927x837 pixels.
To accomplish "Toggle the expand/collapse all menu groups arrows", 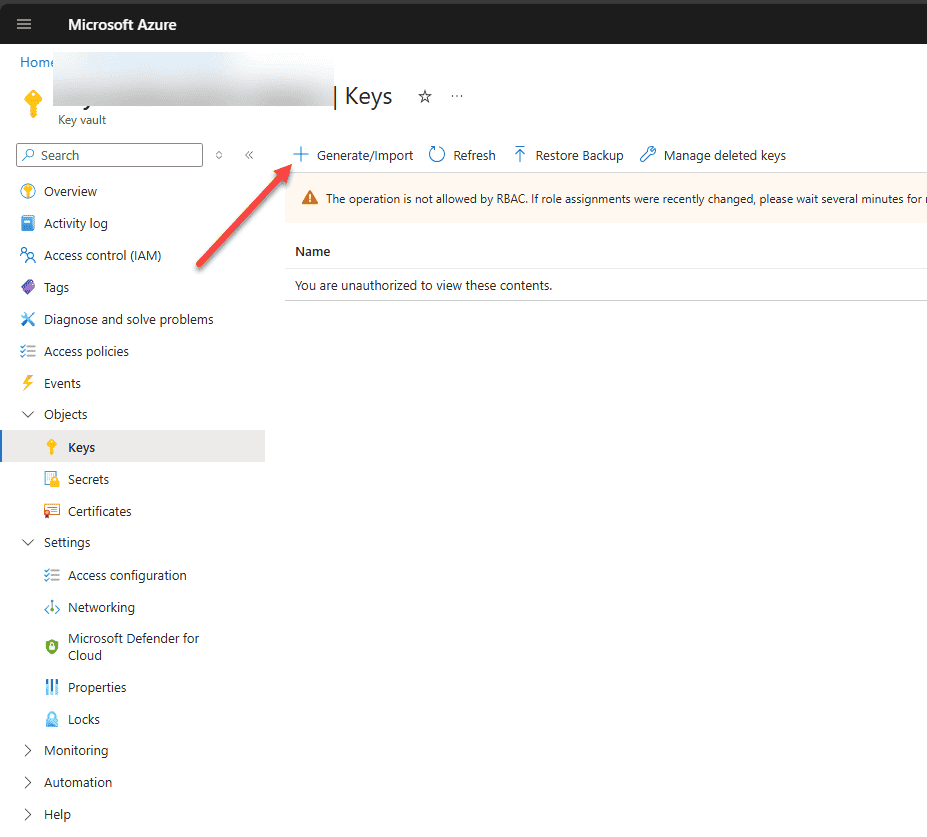I will 219,155.
